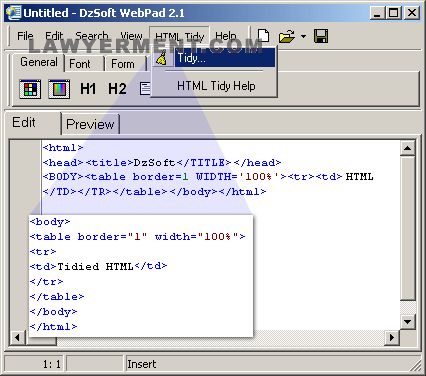
Task: Insert an H1 heading
Action: click(88, 89)
